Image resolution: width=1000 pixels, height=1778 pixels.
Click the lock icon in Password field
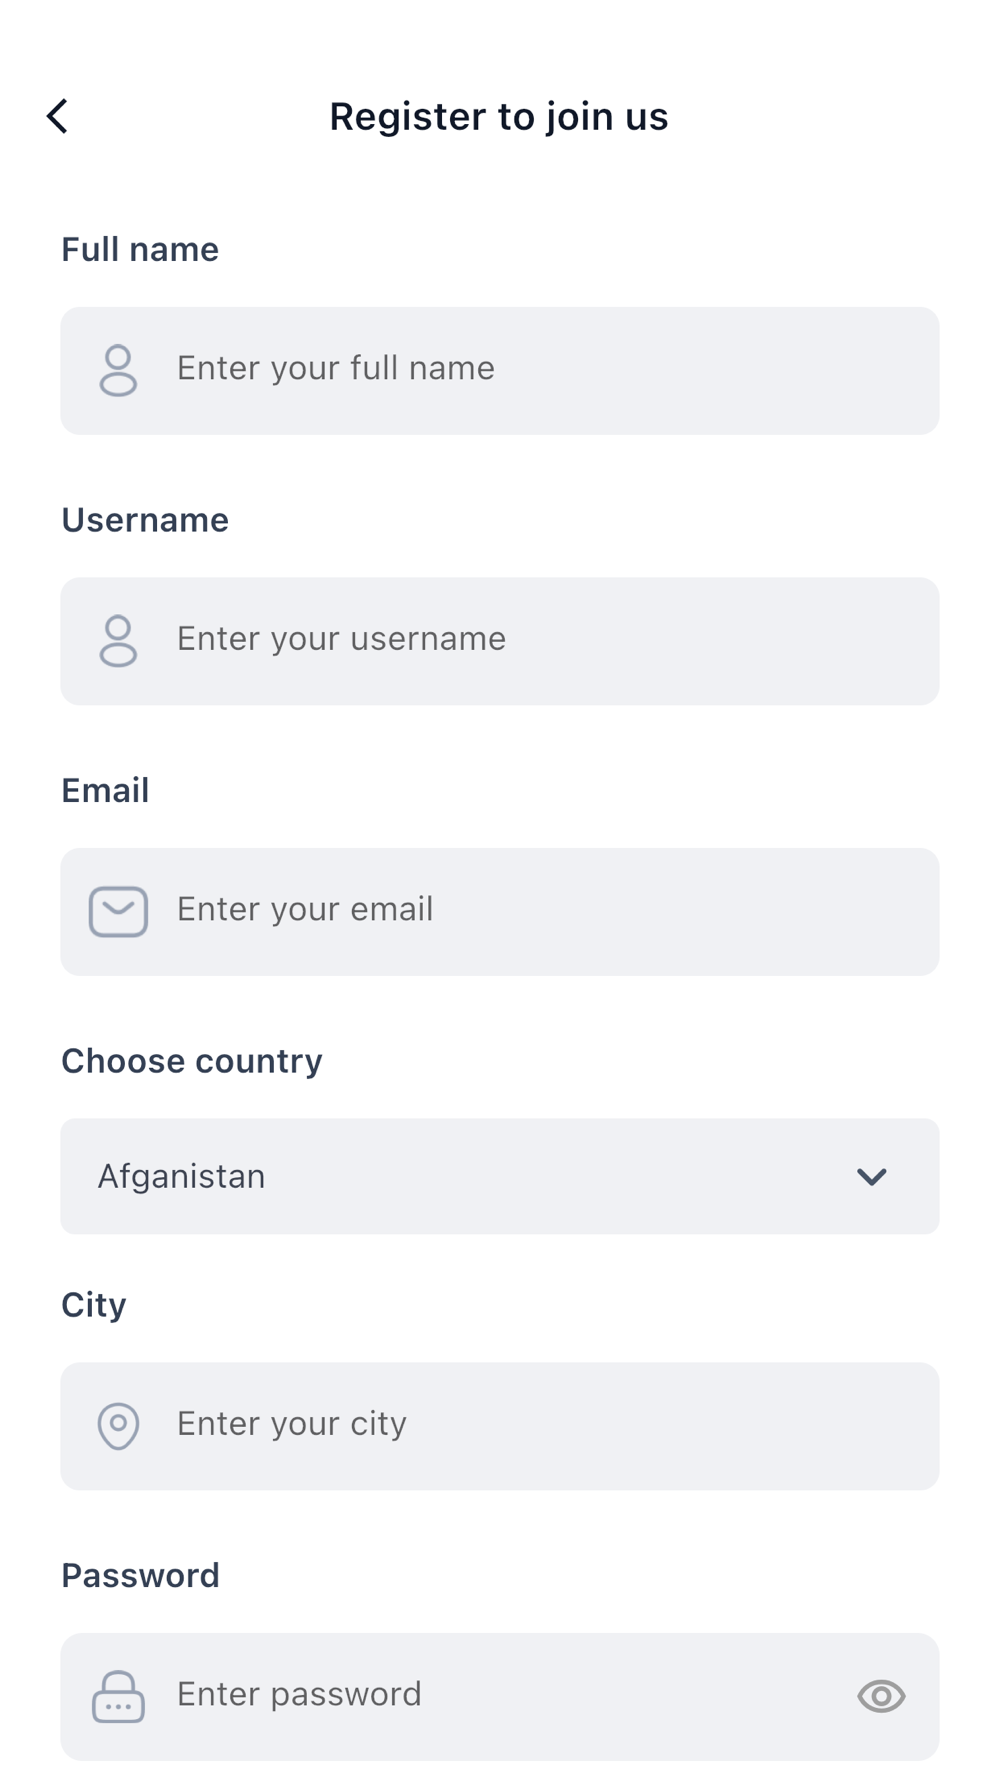(x=118, y=1696)
